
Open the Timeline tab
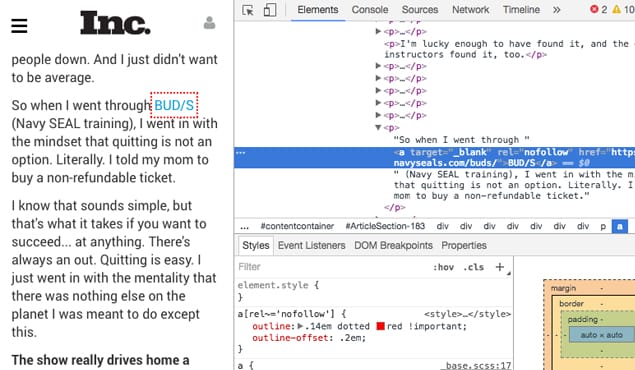tap(521, 10)
